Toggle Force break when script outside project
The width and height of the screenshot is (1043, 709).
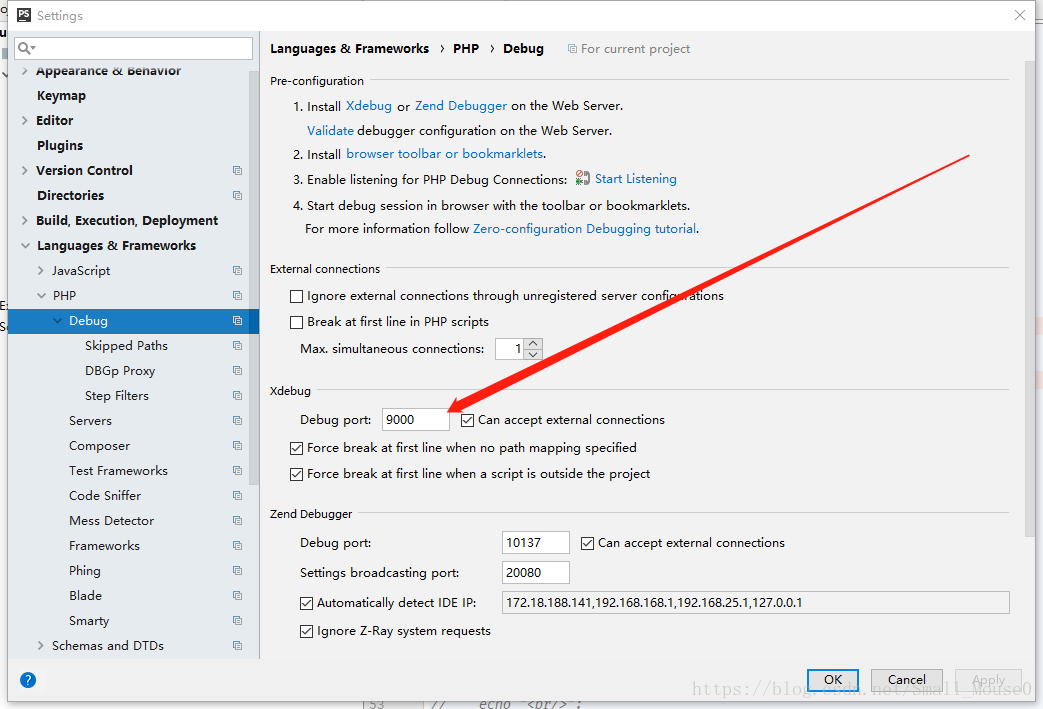click(297, 474)
